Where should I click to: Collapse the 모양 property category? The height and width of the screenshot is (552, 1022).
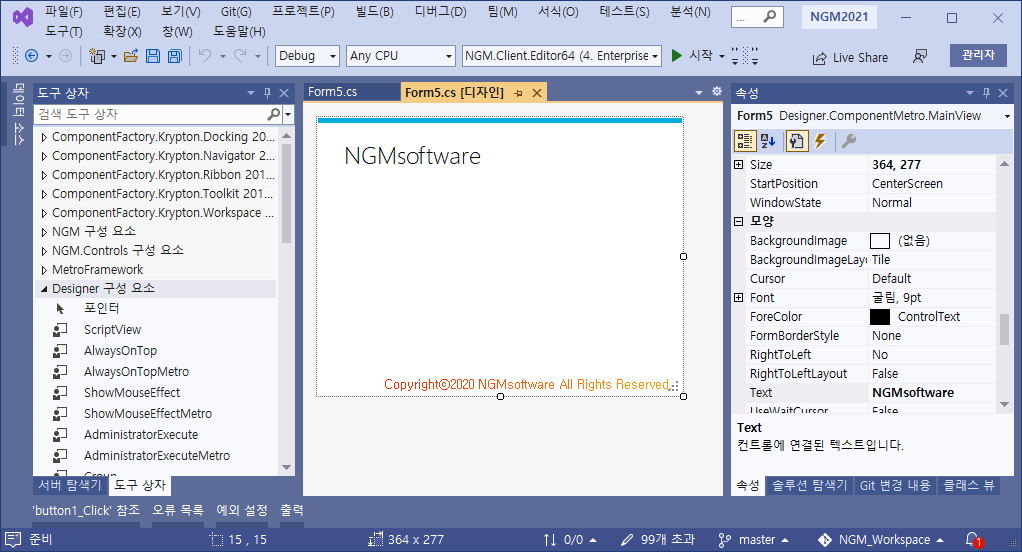click(x=738, y=222)
